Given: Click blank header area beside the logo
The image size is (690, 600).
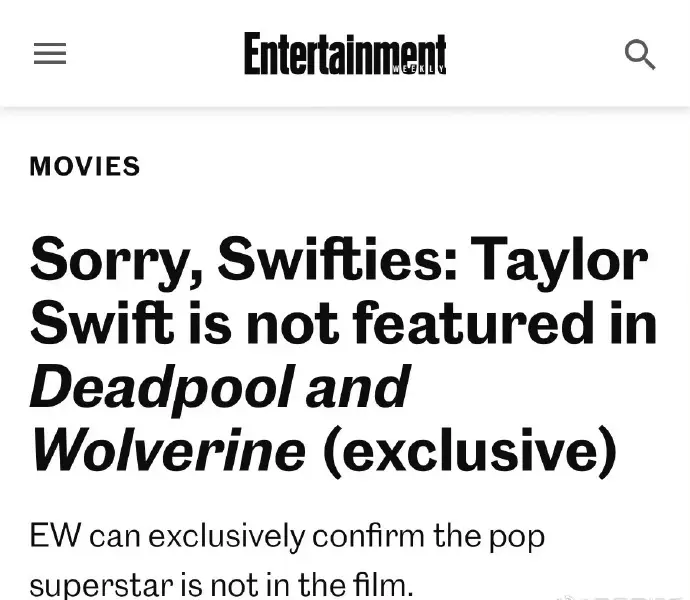Looking at the screenshot, I should [535, 54].
